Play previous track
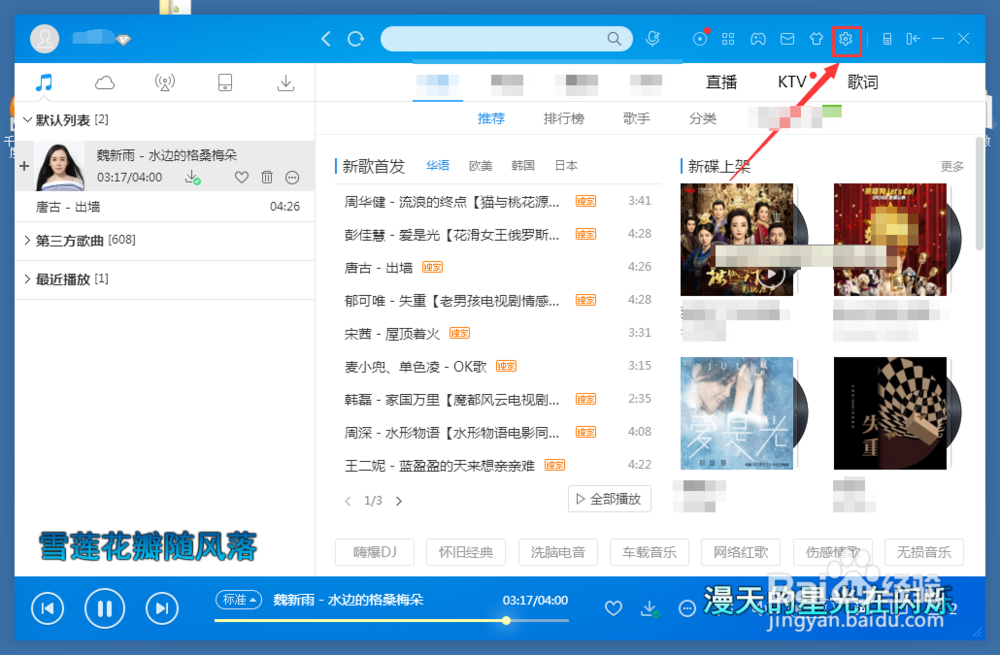 48,608
